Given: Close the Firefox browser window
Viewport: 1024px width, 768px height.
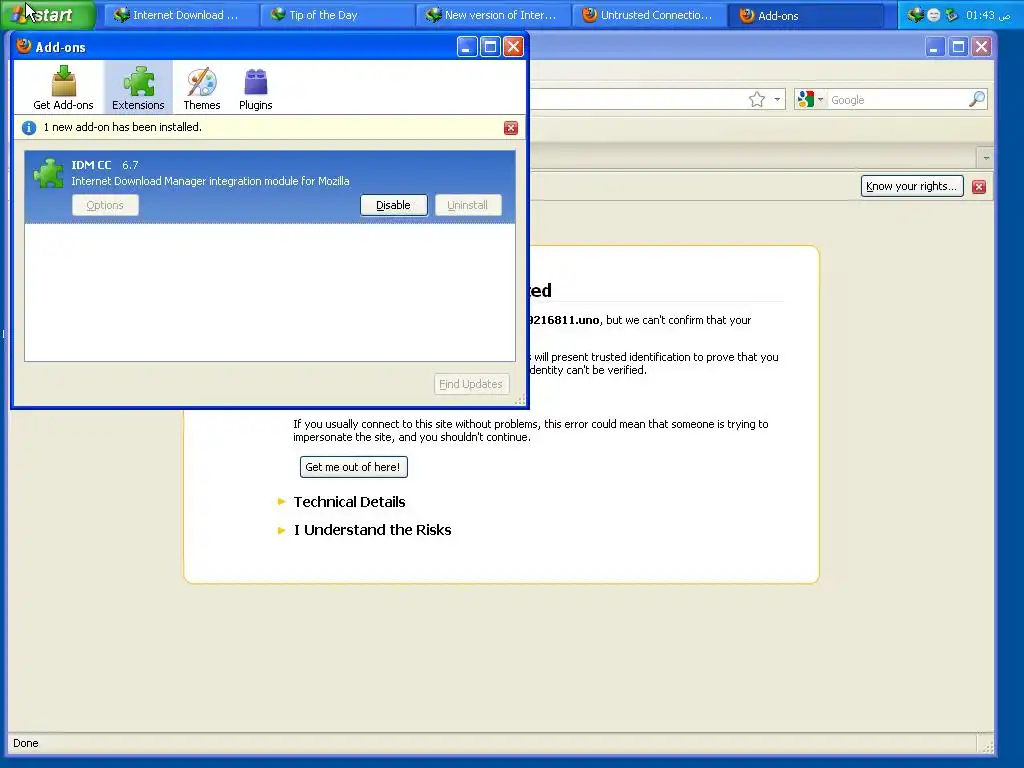Looking at the screenshot, I should click(982, 46).
